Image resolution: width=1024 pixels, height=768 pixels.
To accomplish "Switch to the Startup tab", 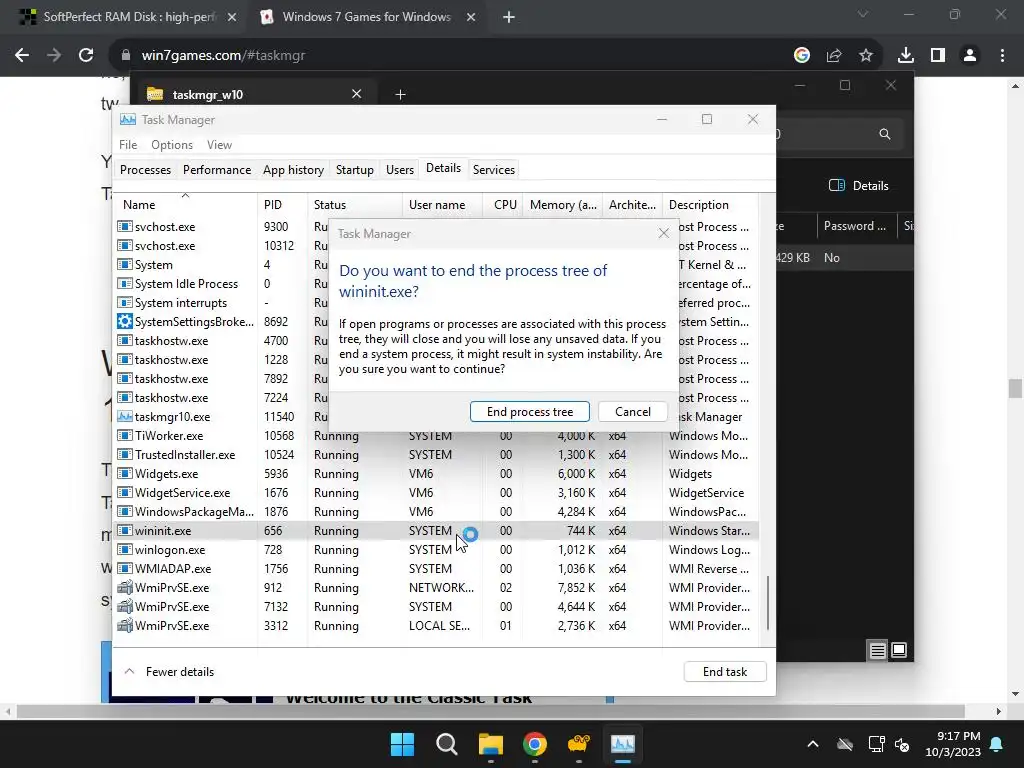I will [x=355, y=169].
